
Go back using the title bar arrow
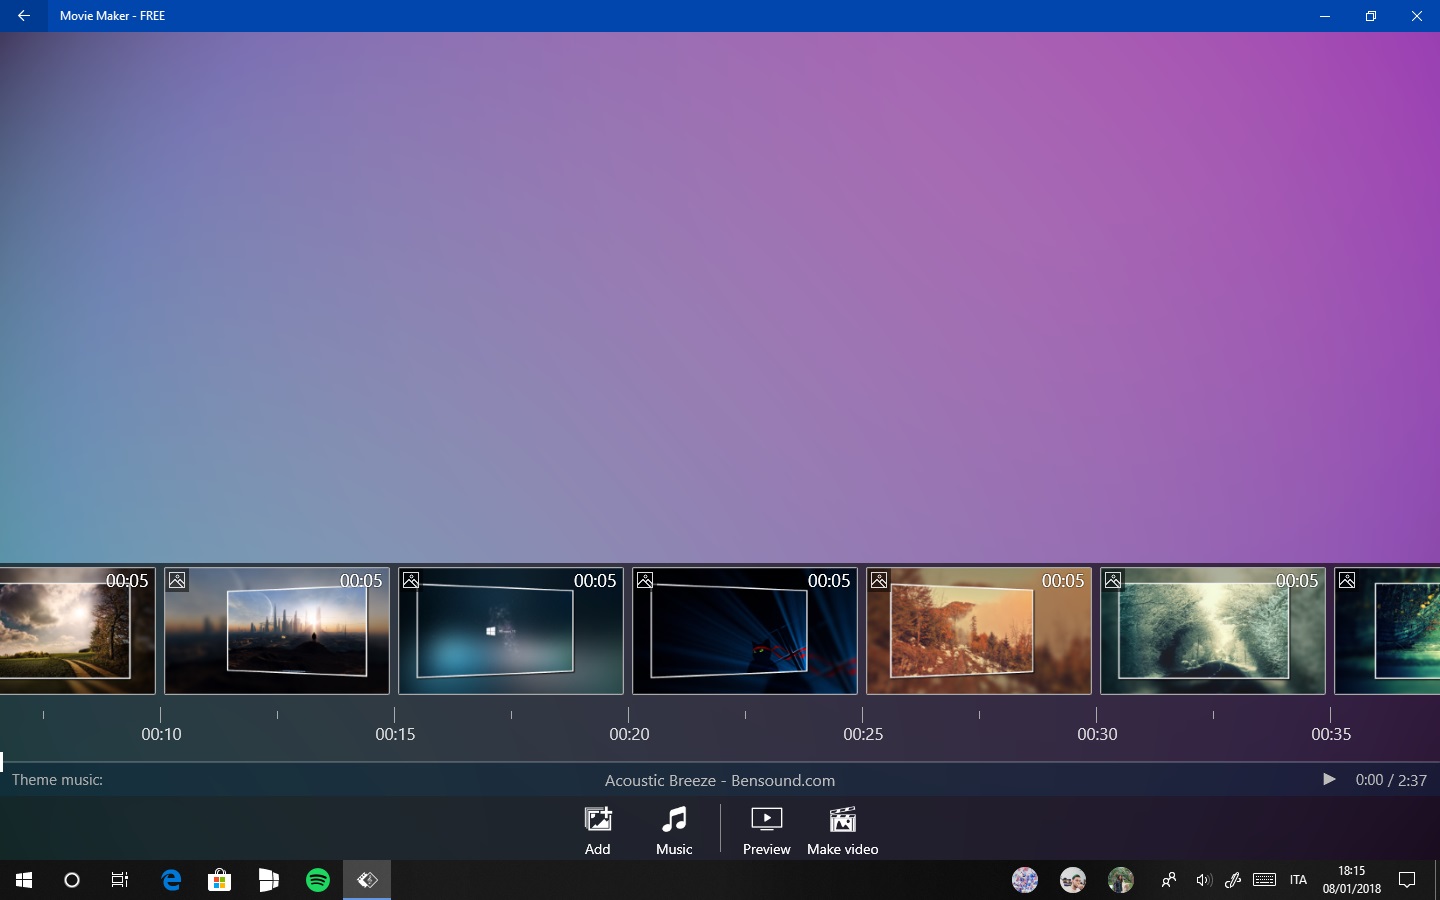[23, 16]
